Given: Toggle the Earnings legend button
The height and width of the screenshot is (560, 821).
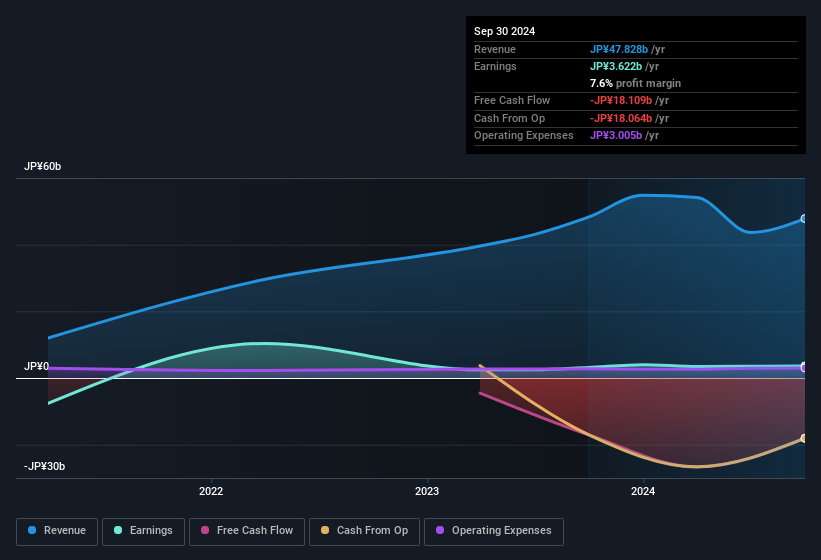Looking at the screenshot, I should click(143, 532).
